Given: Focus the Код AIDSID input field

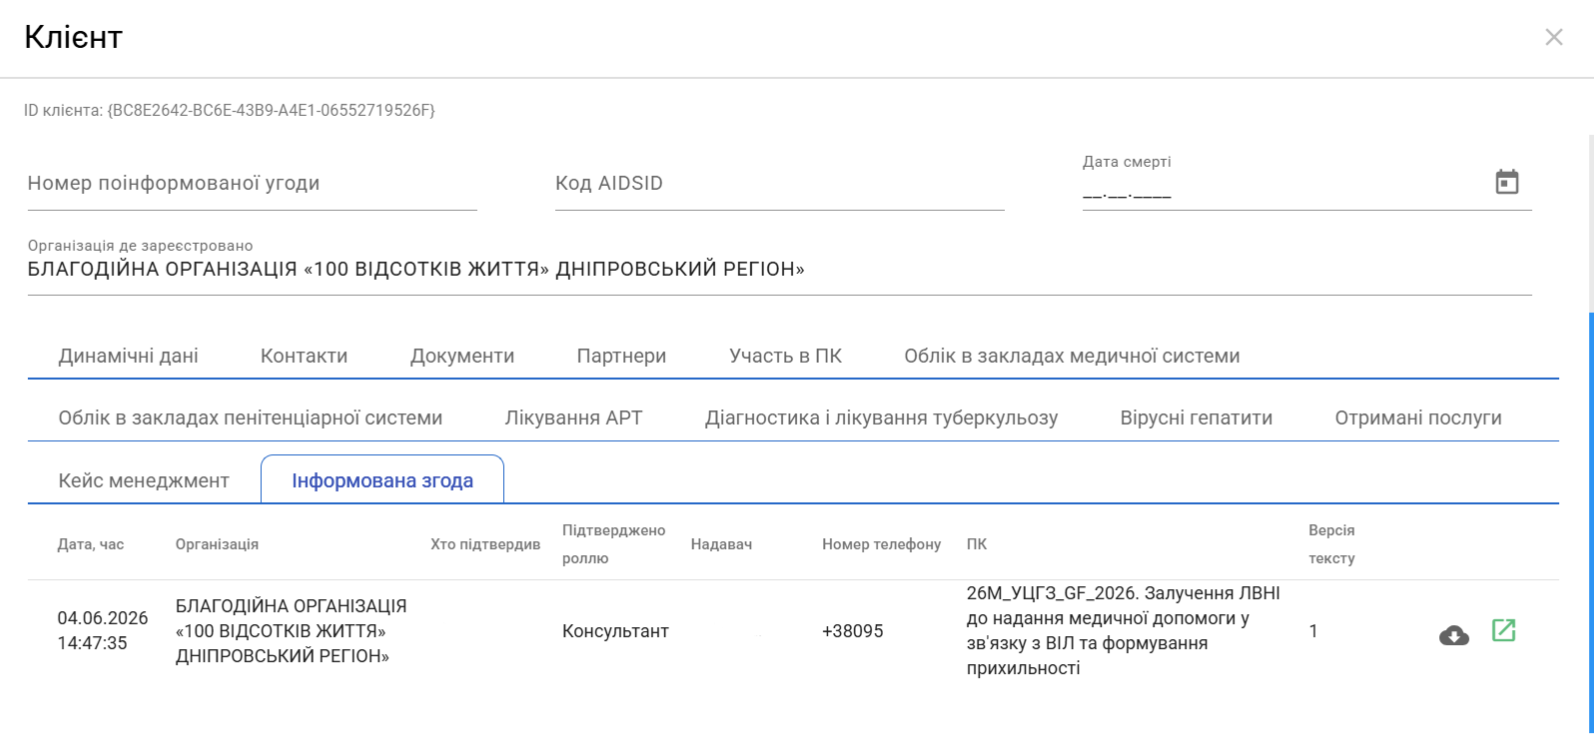Looking at the screenshot, I should tap(779, 184).
